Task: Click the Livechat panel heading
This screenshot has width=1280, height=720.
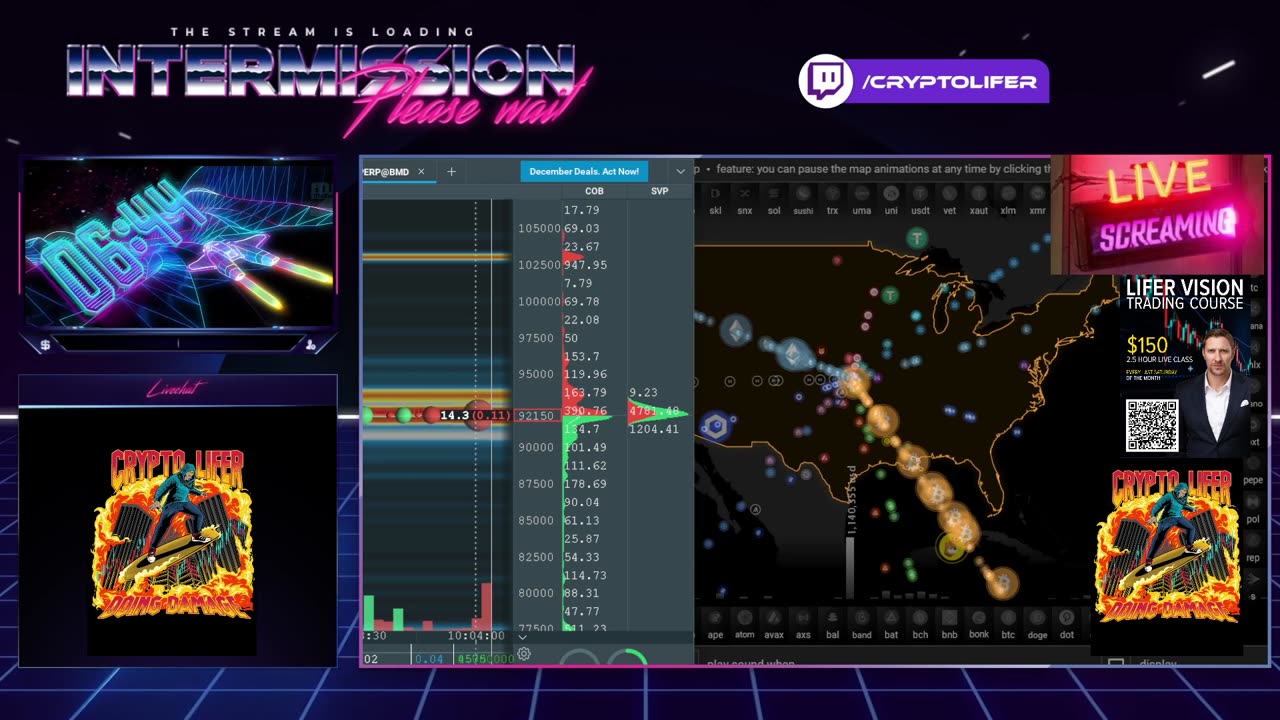Action: (x=175, y=390)
